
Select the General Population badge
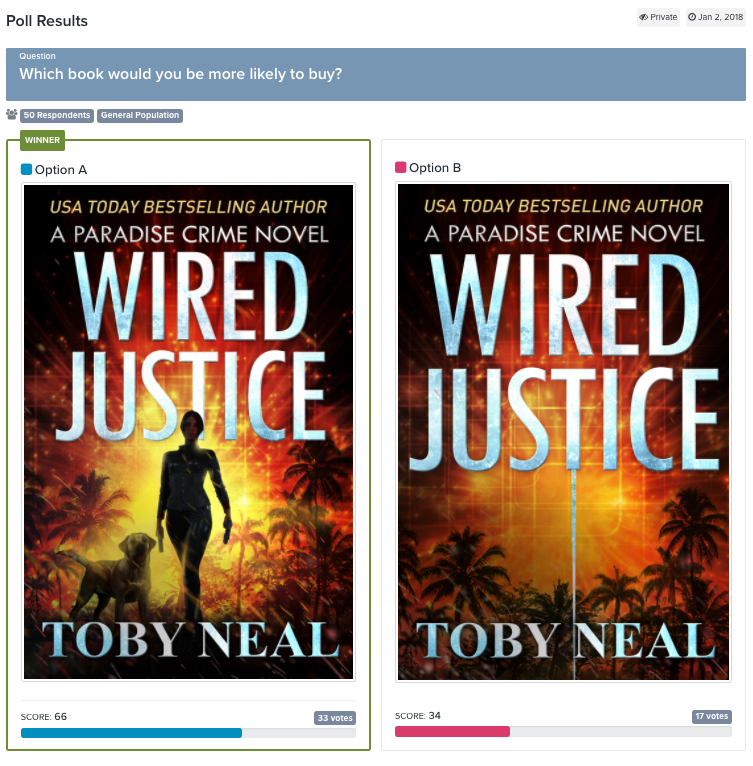(x=140, y=115)
